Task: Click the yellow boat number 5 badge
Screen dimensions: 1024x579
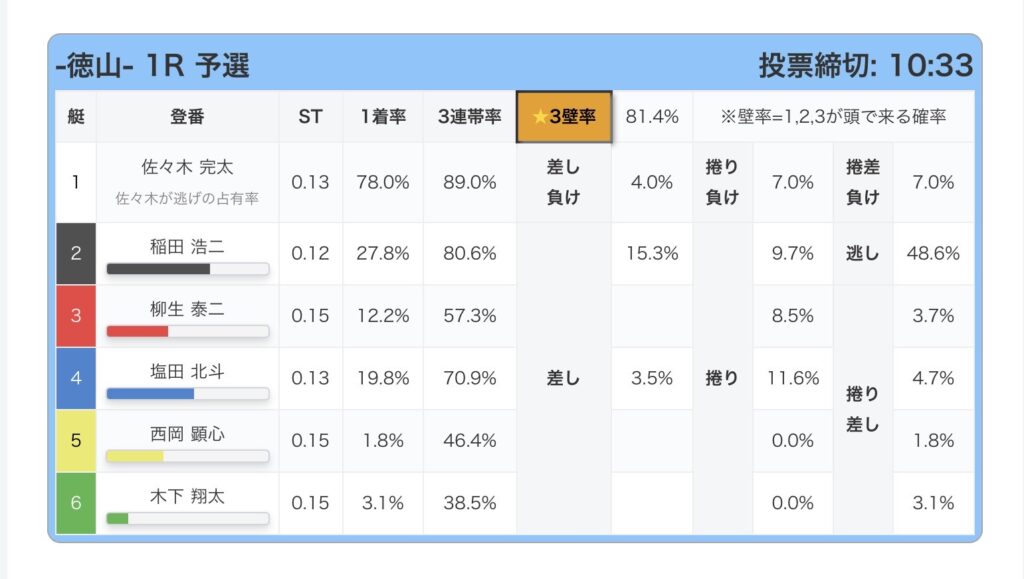Action: pyautogui.click(x=76, y=440)
